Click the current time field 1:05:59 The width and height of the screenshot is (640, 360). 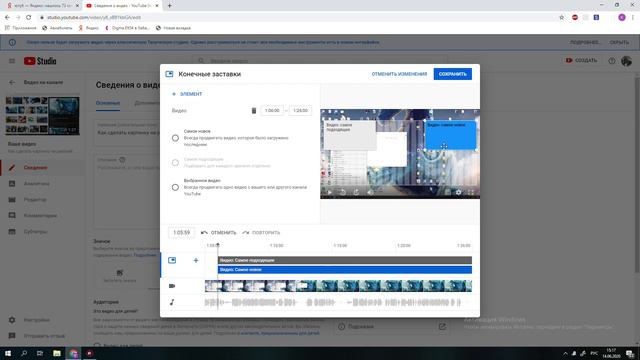[182, 233]
